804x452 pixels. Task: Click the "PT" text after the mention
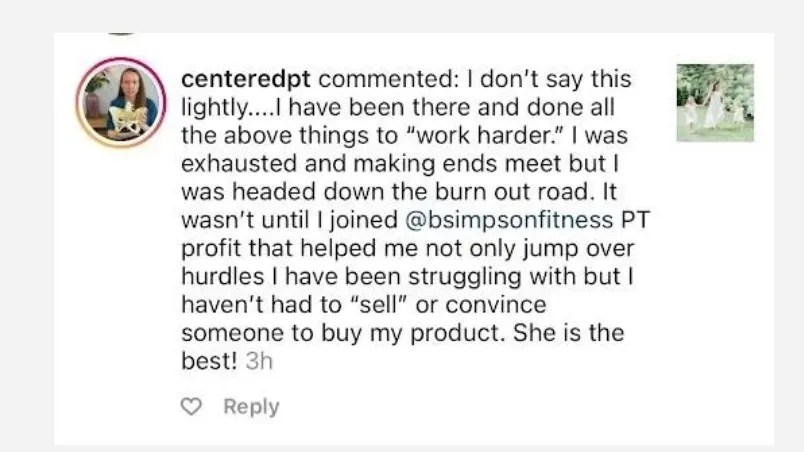635,220
